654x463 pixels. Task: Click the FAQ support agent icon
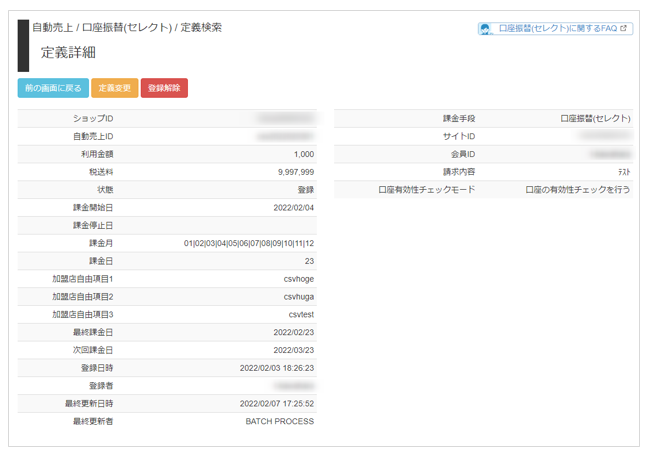coord(485,29)
